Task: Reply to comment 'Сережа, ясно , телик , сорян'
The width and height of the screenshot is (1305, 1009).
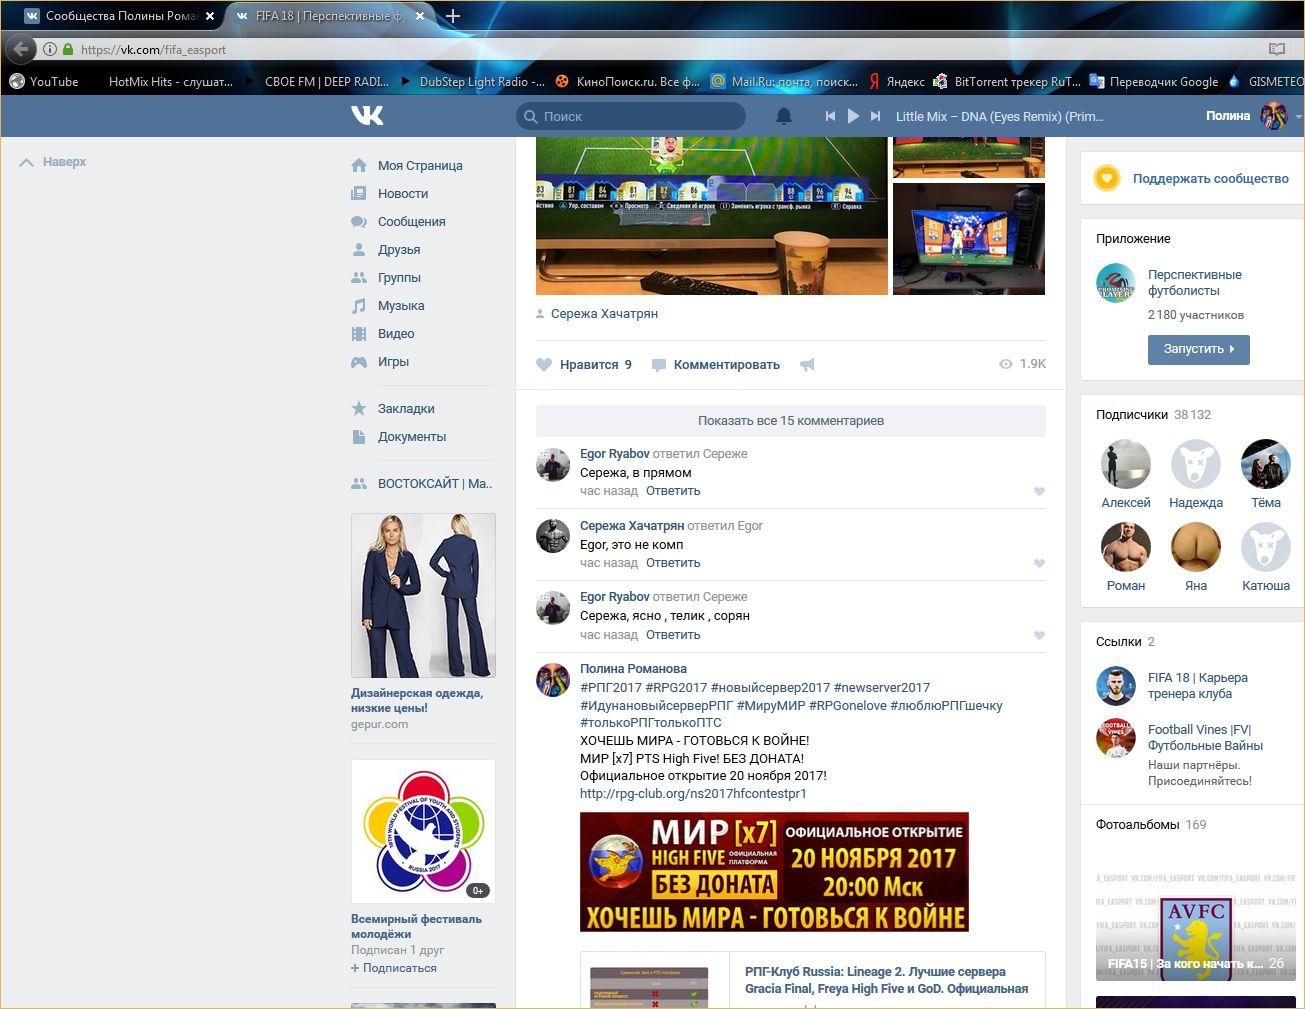Action: coord(673,635)
